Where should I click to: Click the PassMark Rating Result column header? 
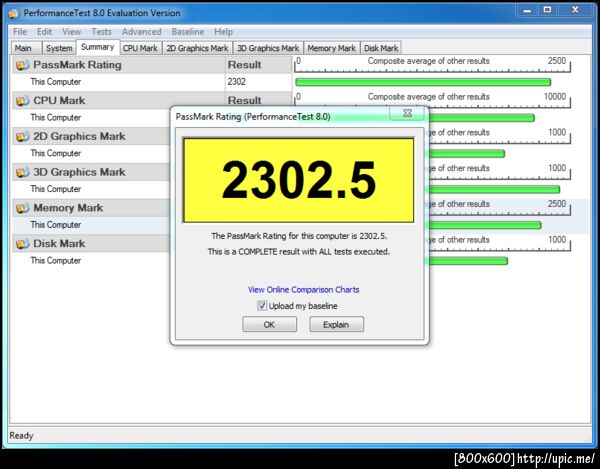click(x=258, y=65)
